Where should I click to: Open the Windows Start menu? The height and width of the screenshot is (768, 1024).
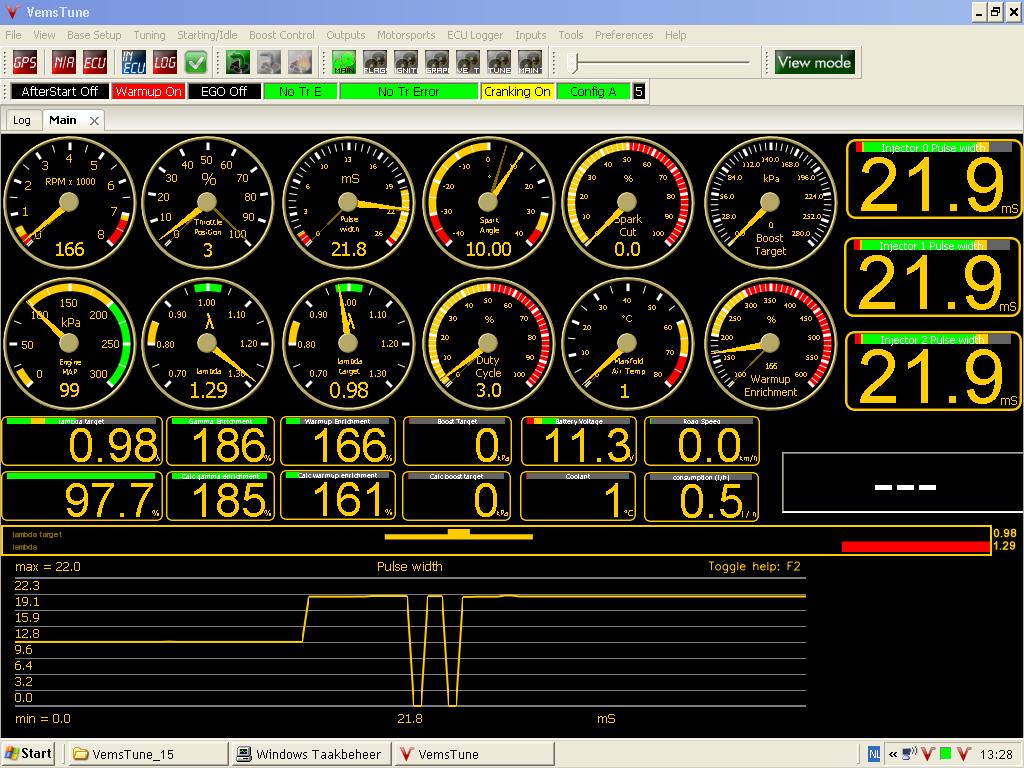pos(27,754)
